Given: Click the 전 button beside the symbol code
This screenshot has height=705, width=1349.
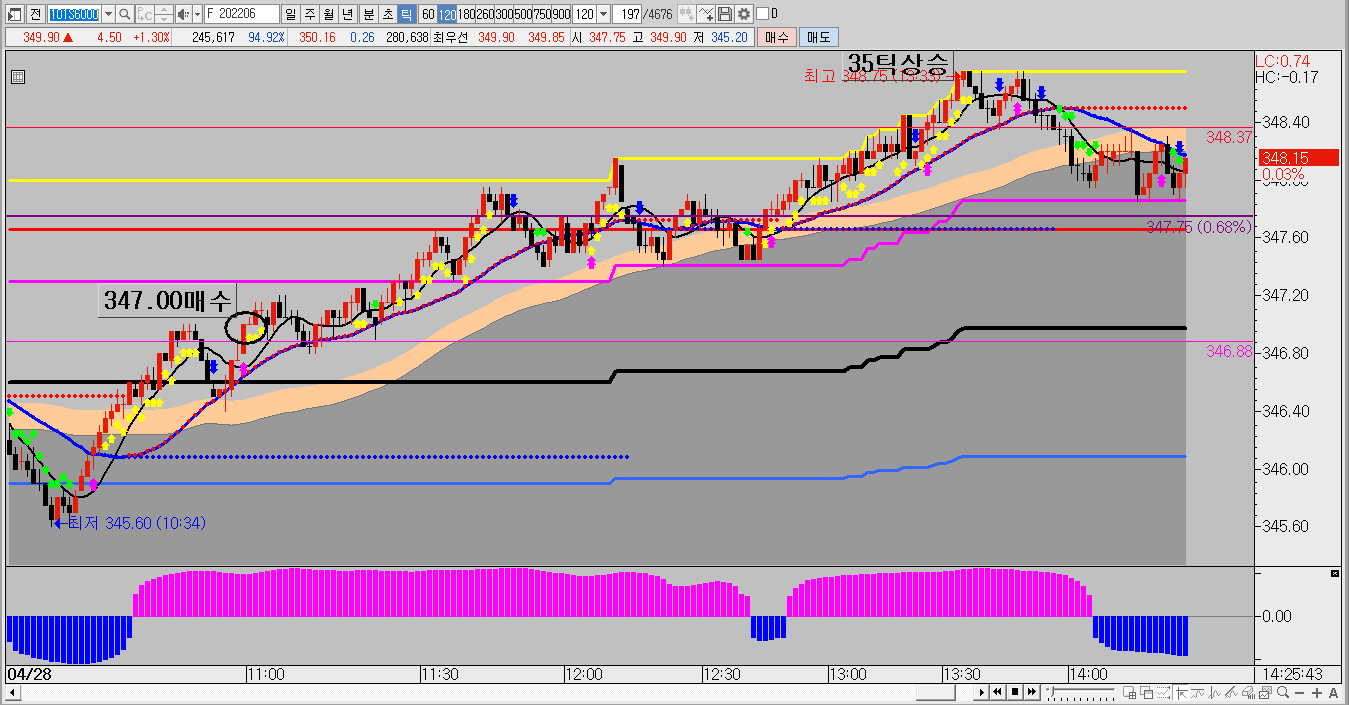Looking at the screenshot, I should tap(35, 14).
